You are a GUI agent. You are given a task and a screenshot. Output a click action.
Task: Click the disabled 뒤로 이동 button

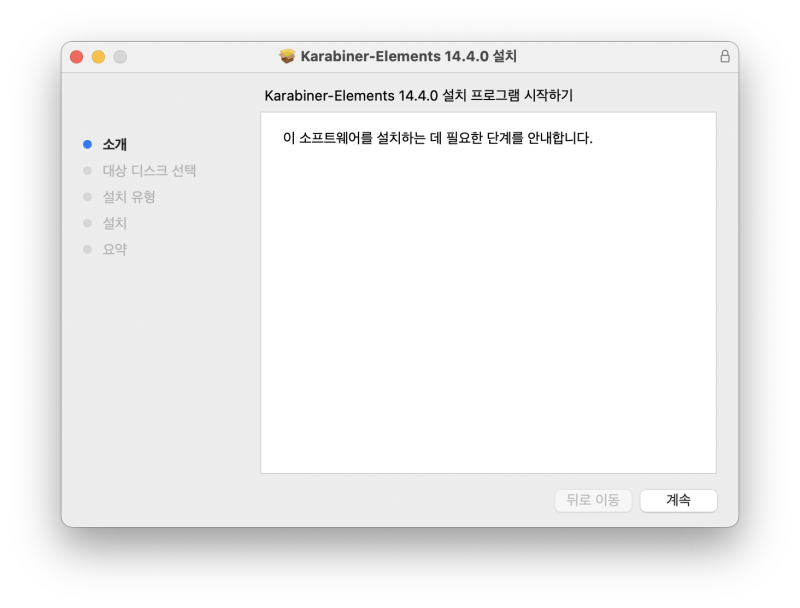pyautogui.click(x=593, y=500)
